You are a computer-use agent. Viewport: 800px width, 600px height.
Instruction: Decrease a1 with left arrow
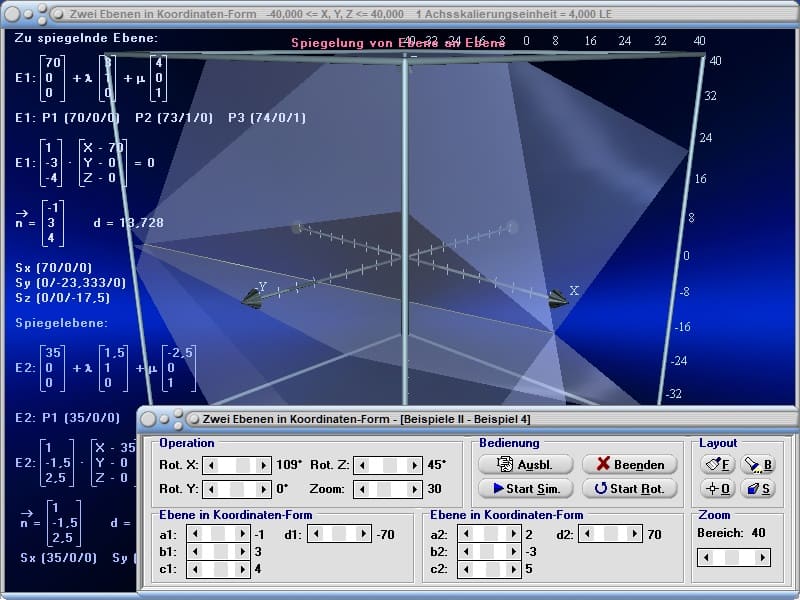[195, 534]
